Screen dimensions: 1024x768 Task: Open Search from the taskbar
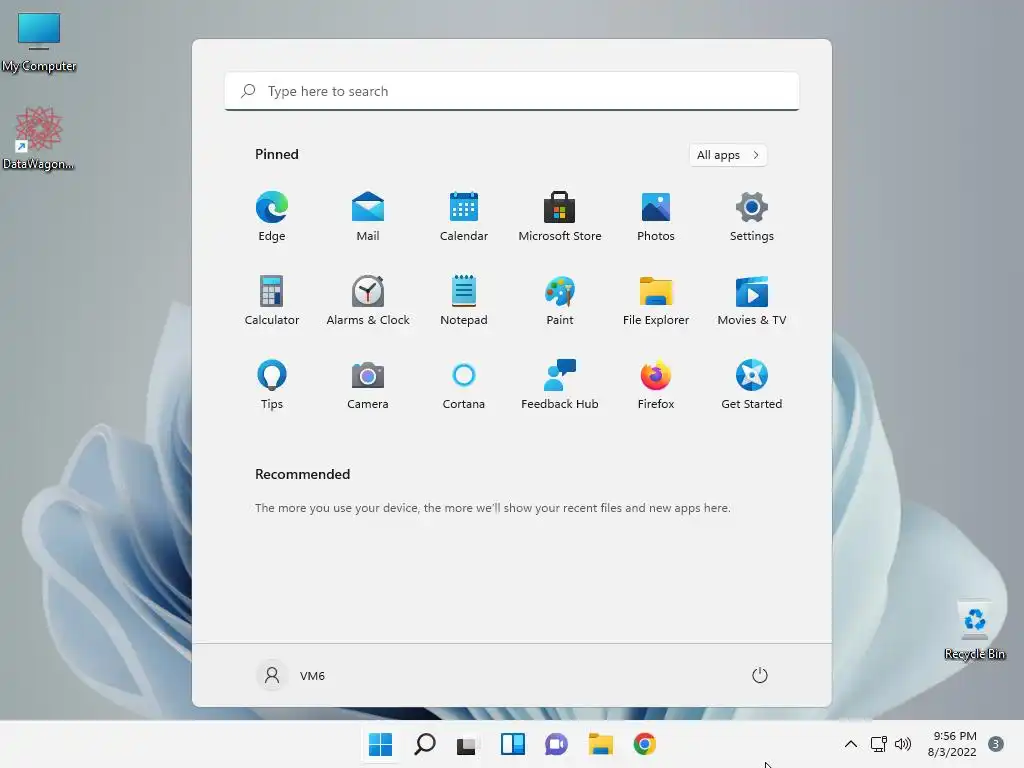tap(424, 744)
